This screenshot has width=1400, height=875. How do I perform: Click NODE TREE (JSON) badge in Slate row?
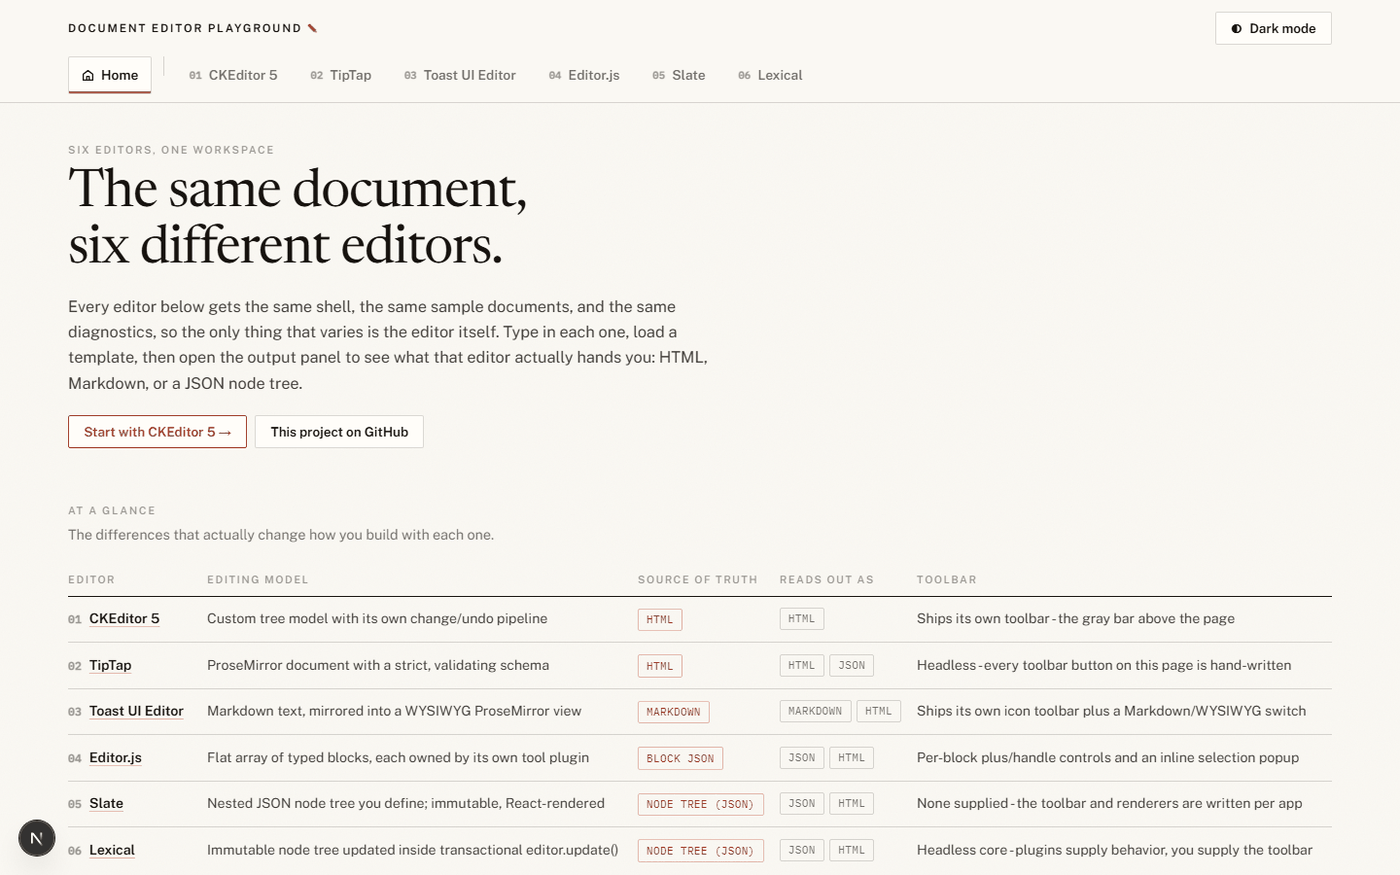[701, 804]
